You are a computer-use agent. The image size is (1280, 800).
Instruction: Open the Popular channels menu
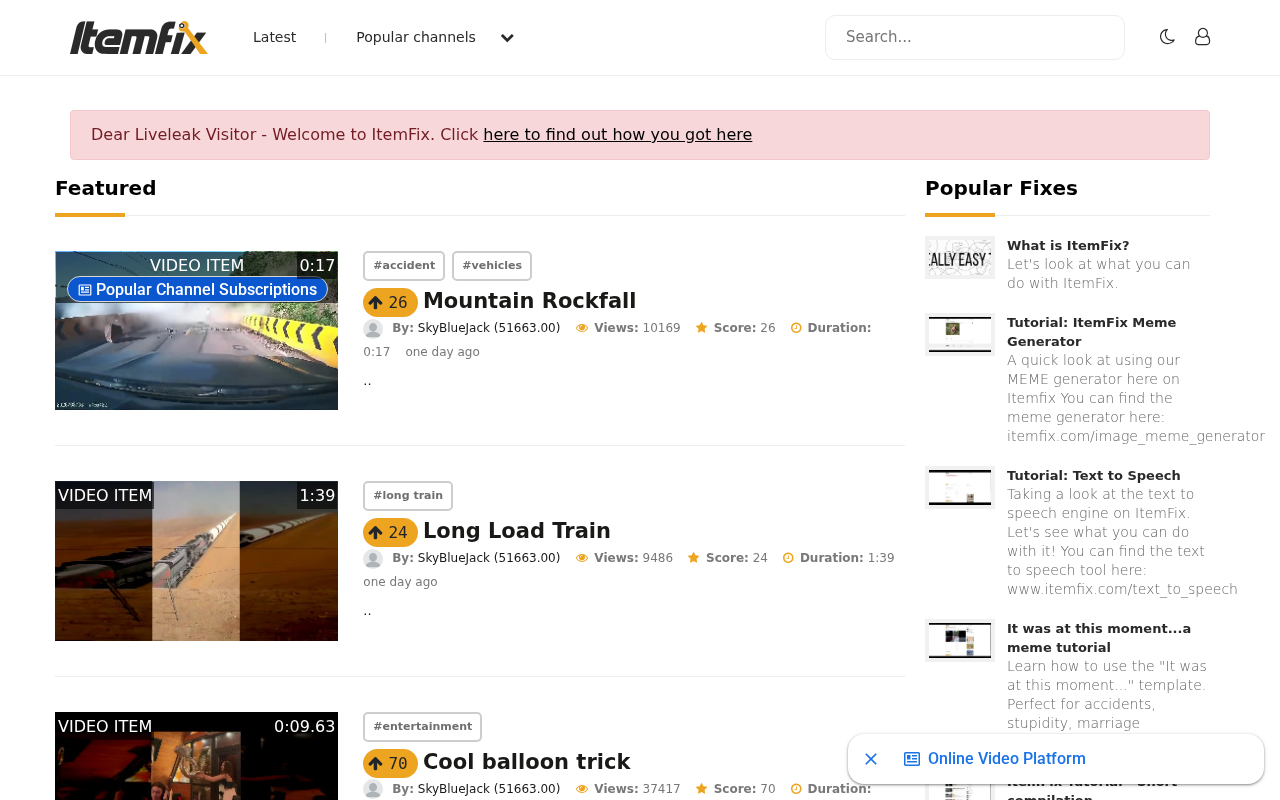[416, 37]
